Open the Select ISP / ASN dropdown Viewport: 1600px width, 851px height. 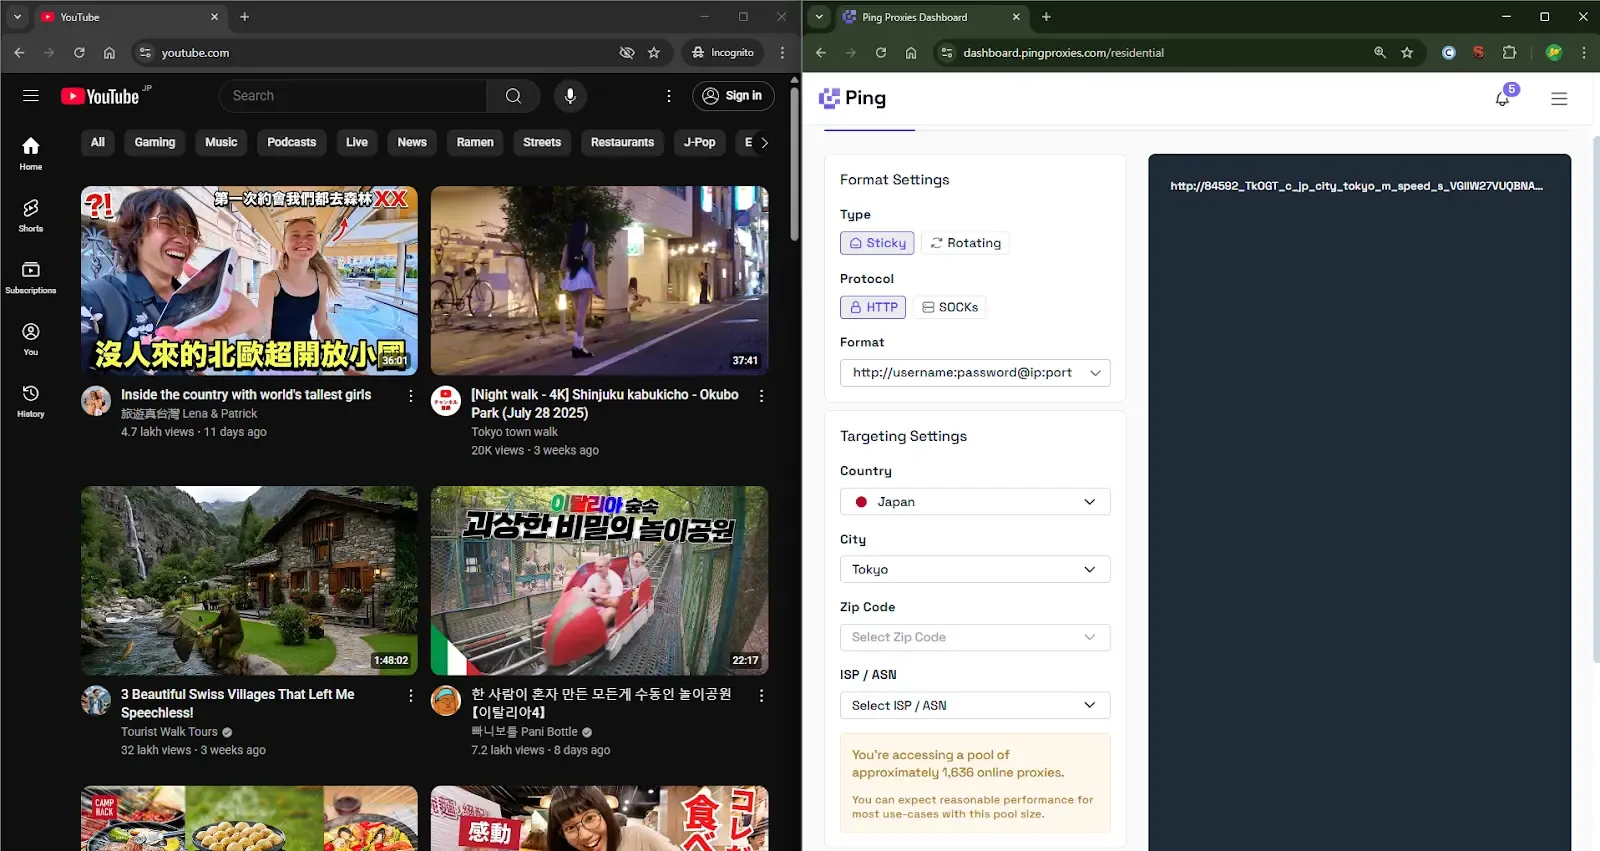click(x=975, y=705)
